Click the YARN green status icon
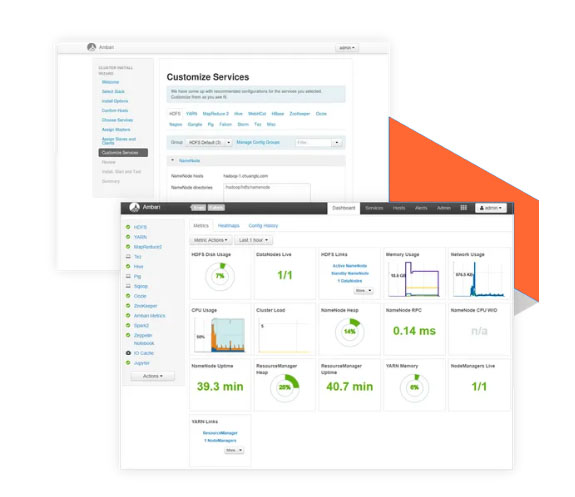 click(128, 237)
